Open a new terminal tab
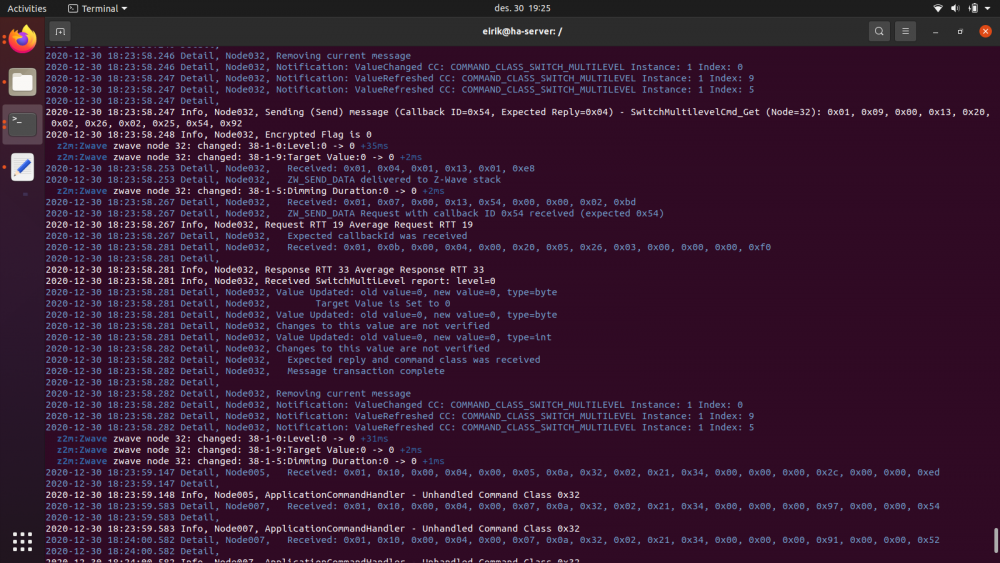1000x563 pixels. pos(60,31)
